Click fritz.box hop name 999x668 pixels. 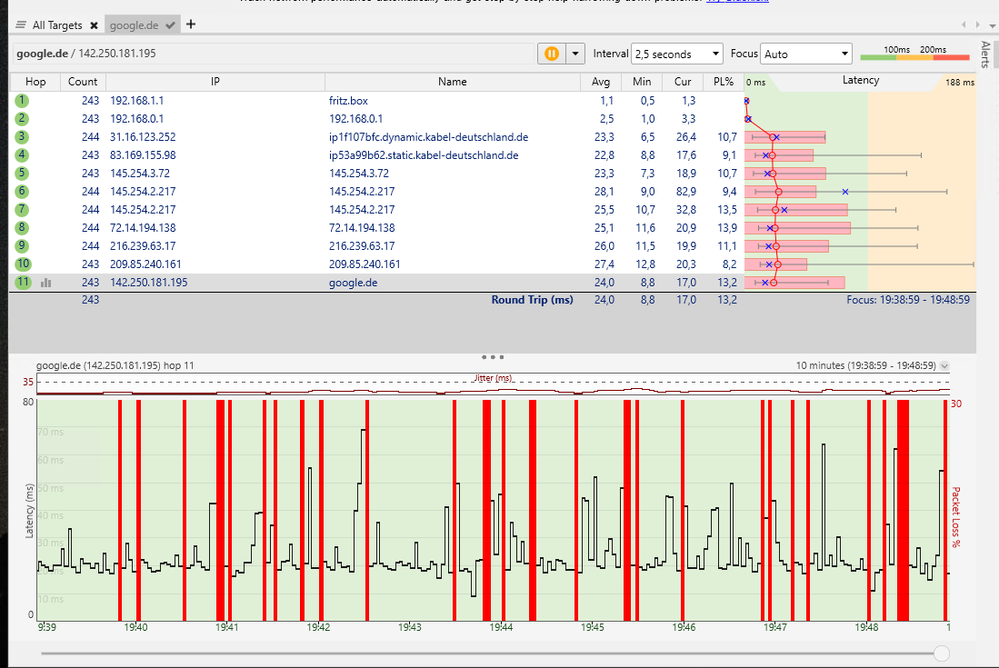click(348, 101)
